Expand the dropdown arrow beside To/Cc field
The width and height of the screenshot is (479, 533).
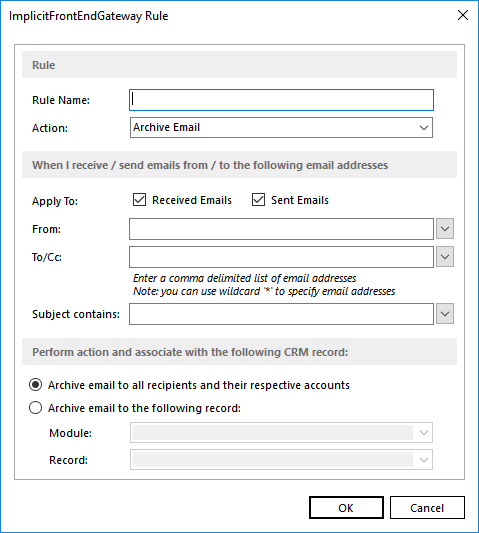(445, 257)
